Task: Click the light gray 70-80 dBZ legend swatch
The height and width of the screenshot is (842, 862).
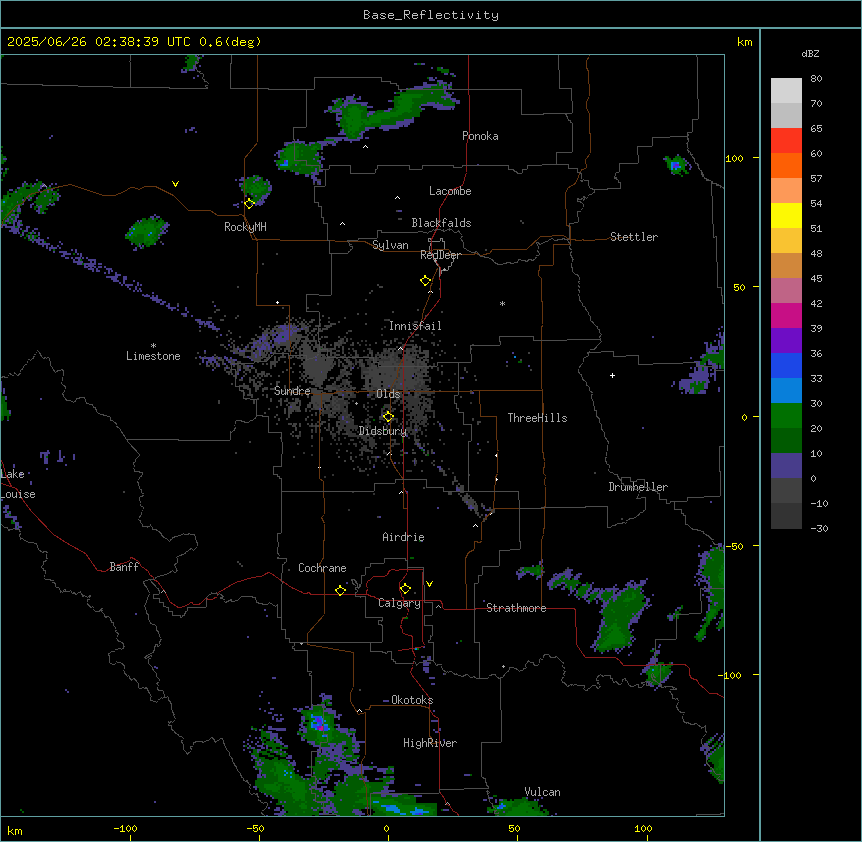Action: pos(786,91)
